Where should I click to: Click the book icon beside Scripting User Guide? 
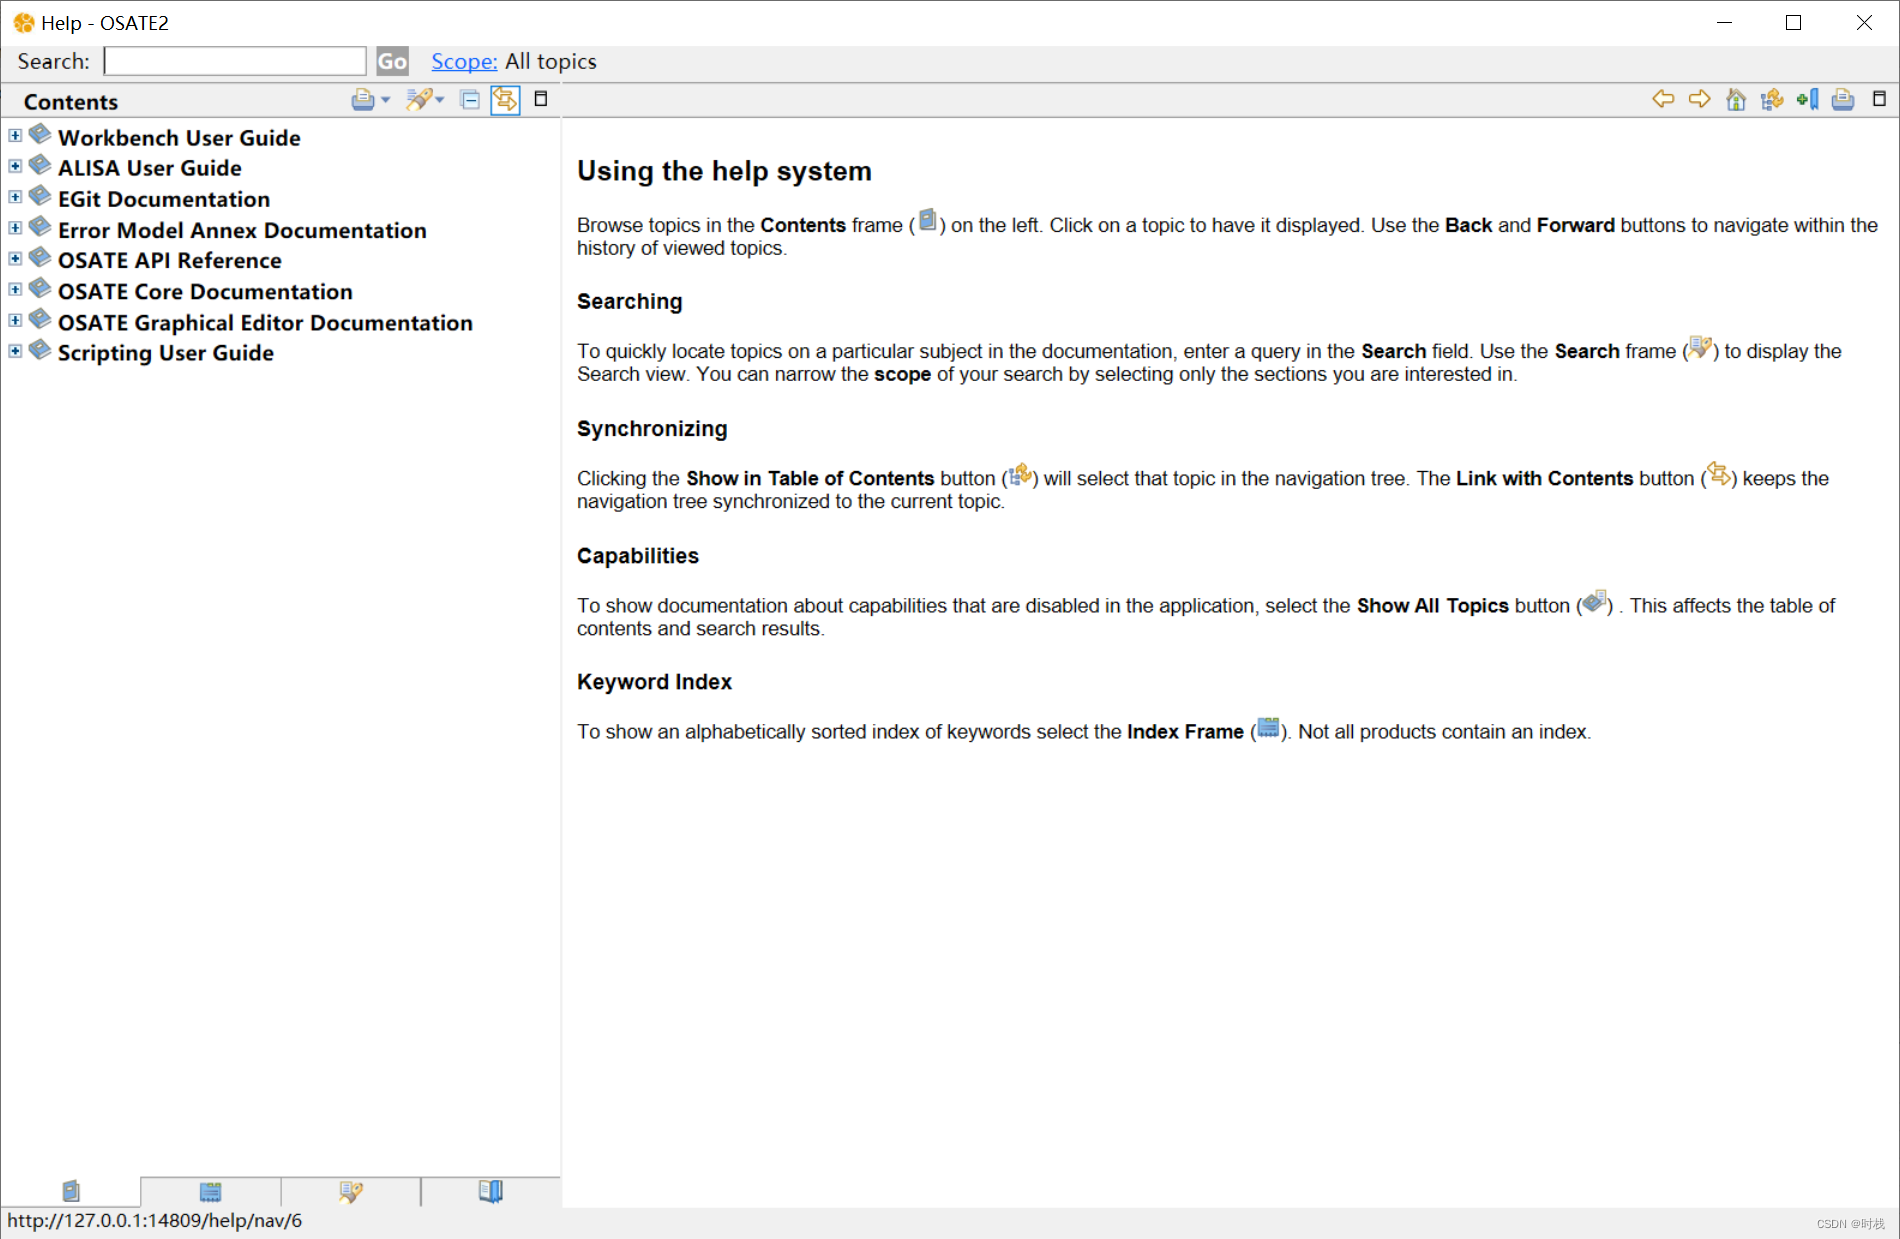[40, 350]
